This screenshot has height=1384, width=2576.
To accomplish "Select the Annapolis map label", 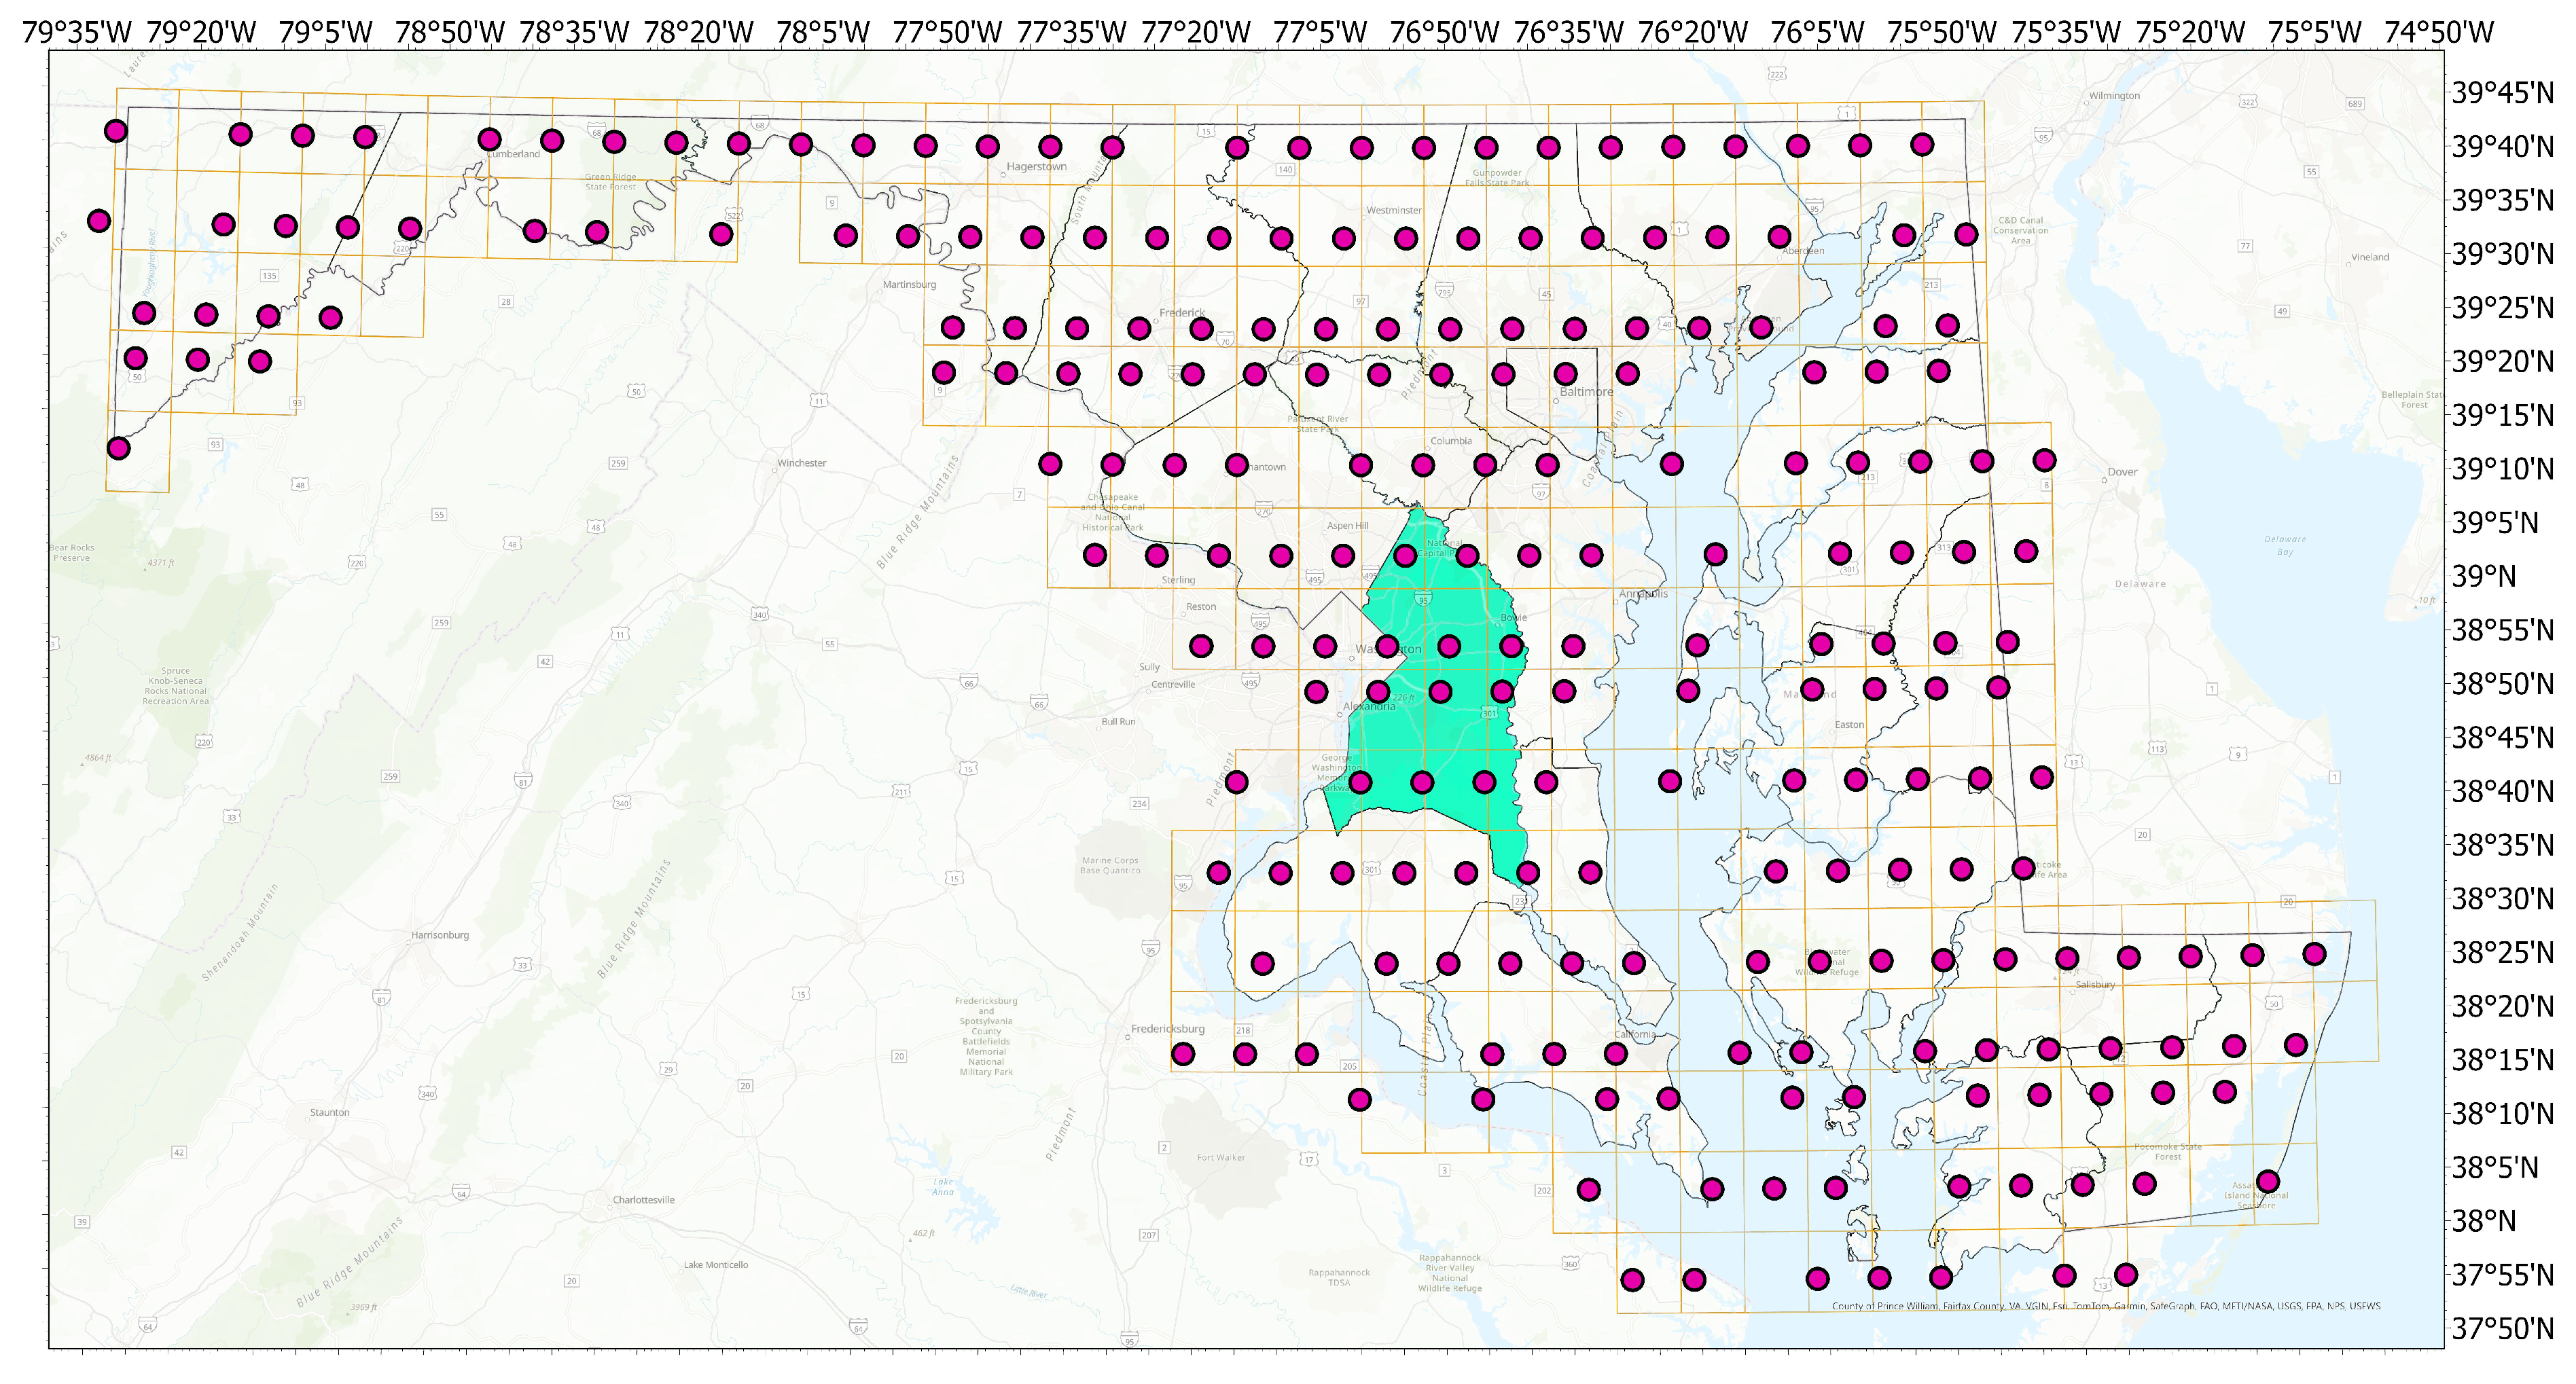I will pos(1643,594).
